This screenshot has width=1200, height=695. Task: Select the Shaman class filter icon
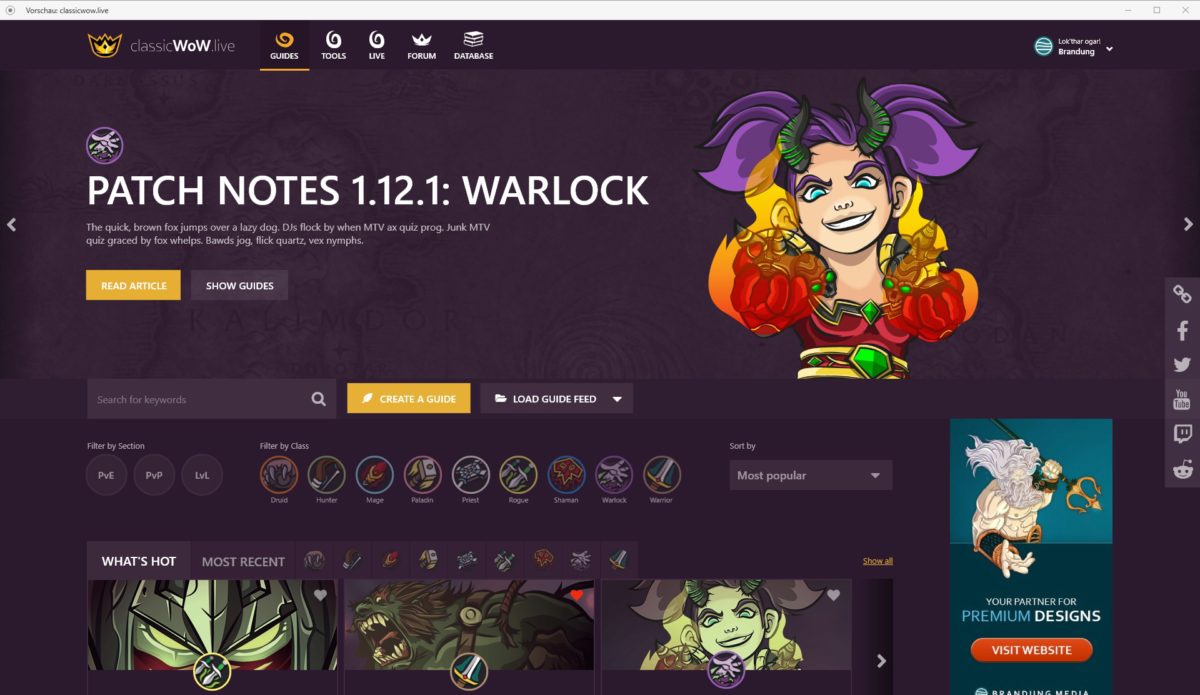click(566, 475)
